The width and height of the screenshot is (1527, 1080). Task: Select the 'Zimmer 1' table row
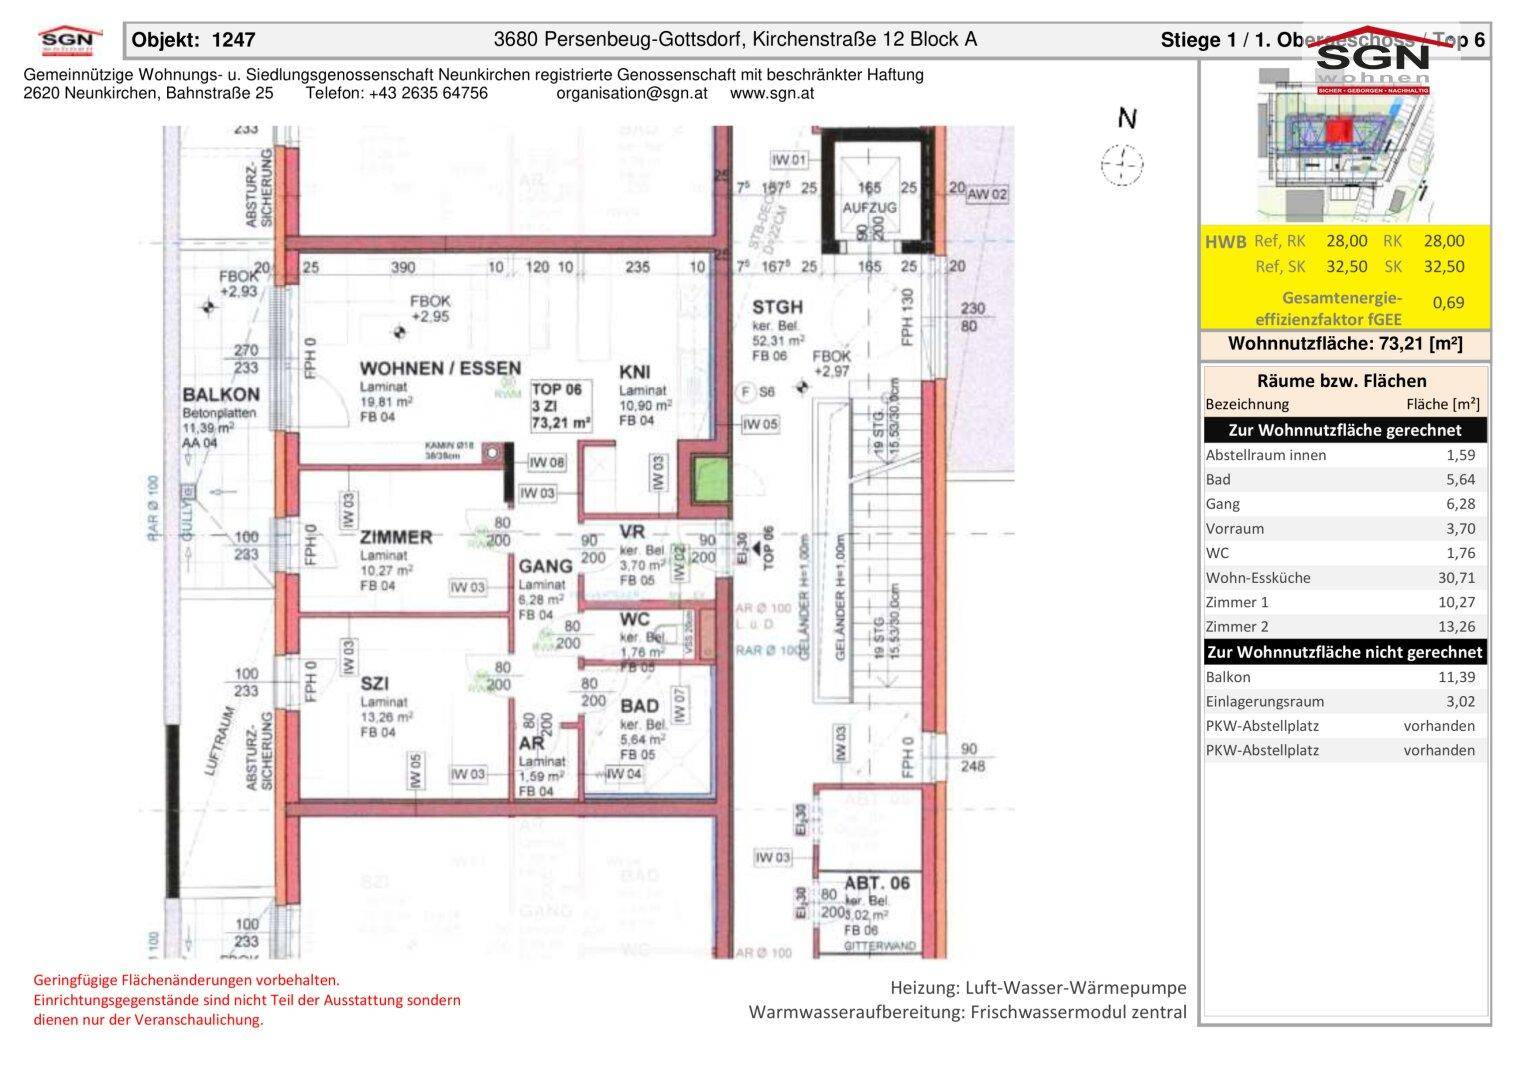point(1345,602)
